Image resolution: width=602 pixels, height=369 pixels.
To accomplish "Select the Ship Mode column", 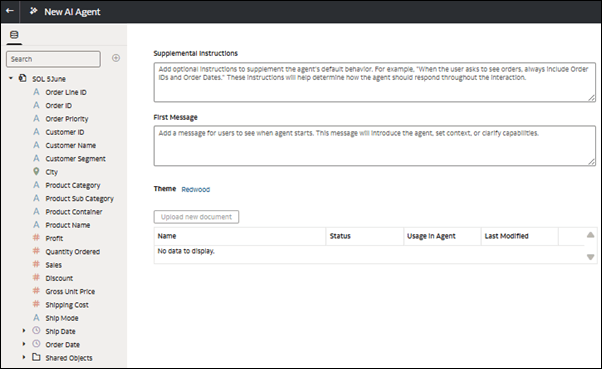I will (62, 318).
